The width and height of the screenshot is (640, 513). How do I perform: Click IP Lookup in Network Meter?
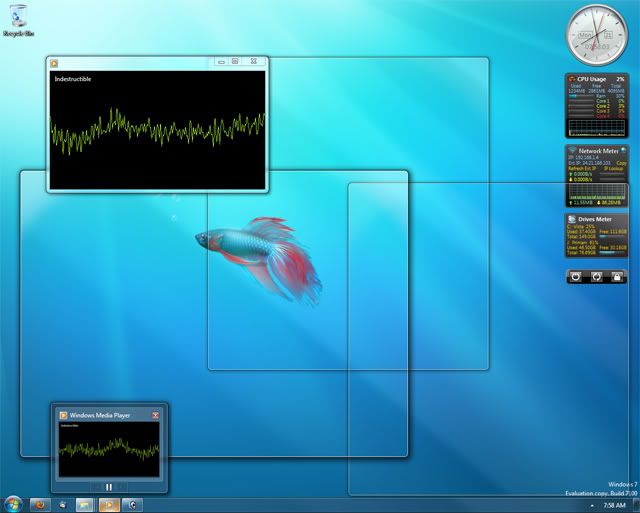pyautogui.click(x=615, y=168)
